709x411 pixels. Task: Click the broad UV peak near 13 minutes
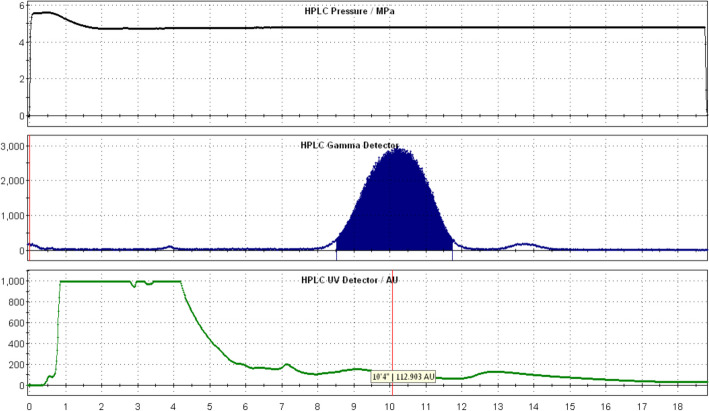coord(494,372)
